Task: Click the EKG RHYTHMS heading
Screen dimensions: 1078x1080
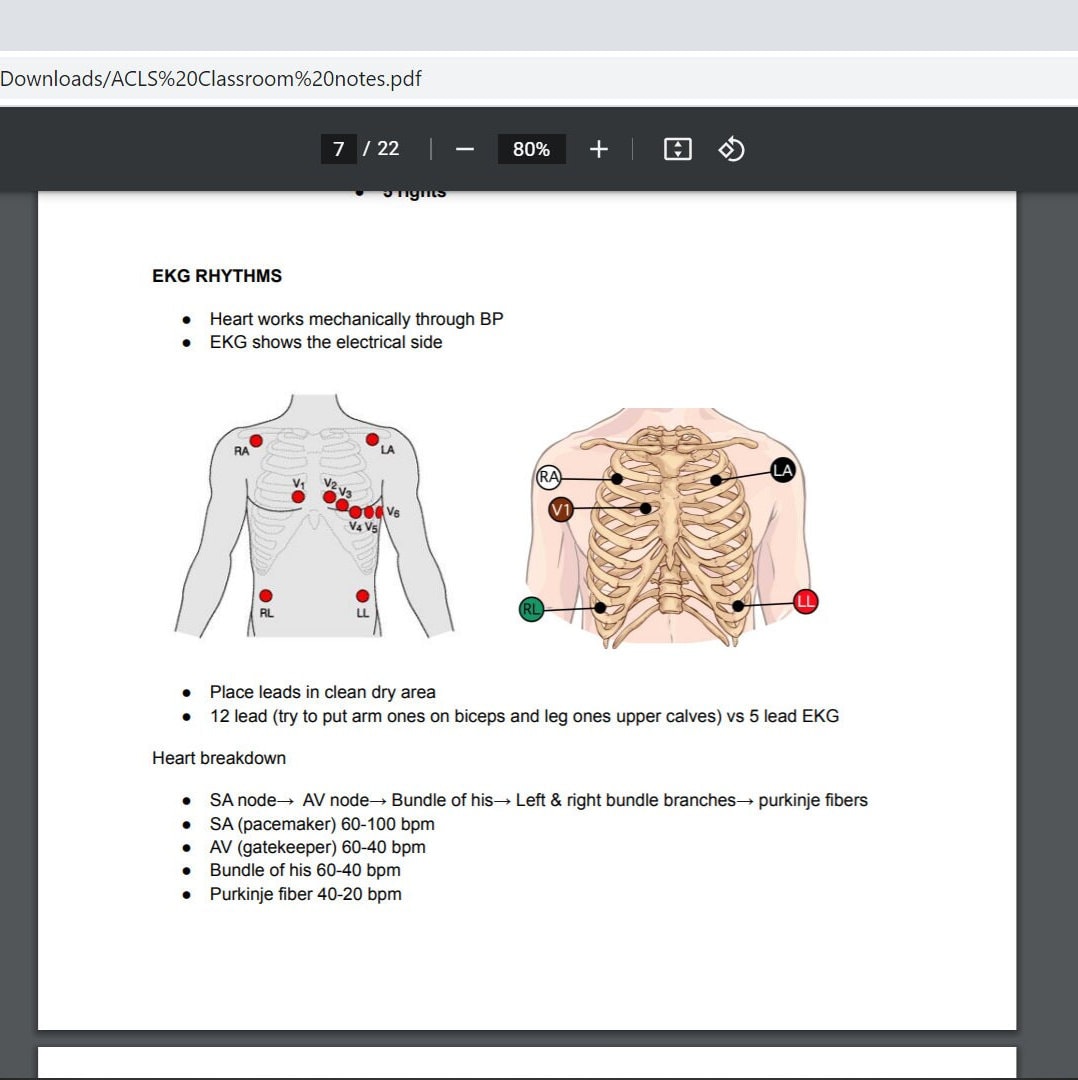Action: 216,276
